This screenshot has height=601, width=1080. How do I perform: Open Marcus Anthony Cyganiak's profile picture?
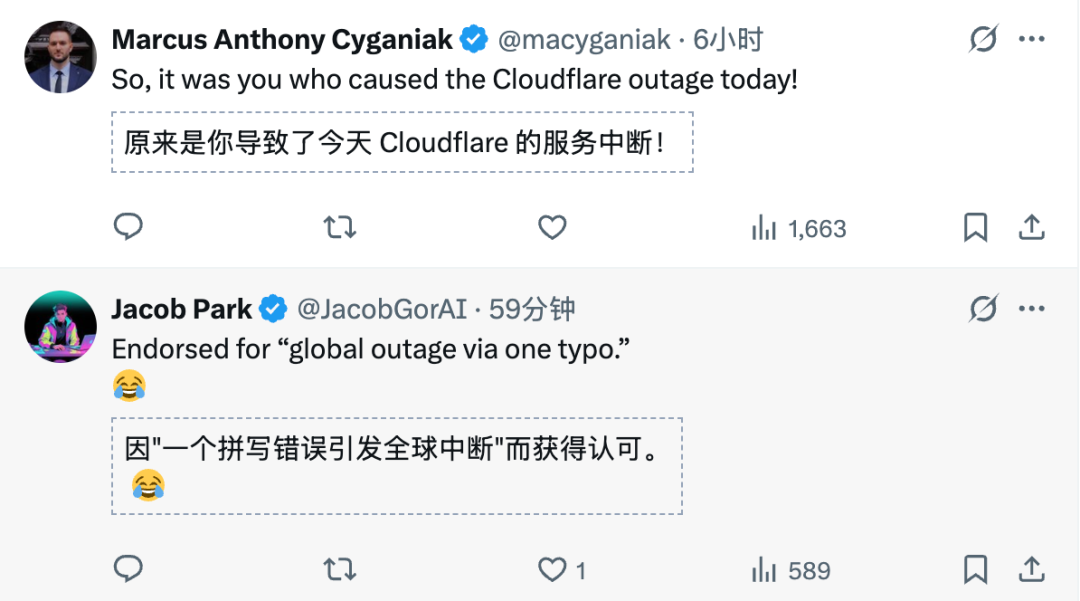[x=60, y=57]
